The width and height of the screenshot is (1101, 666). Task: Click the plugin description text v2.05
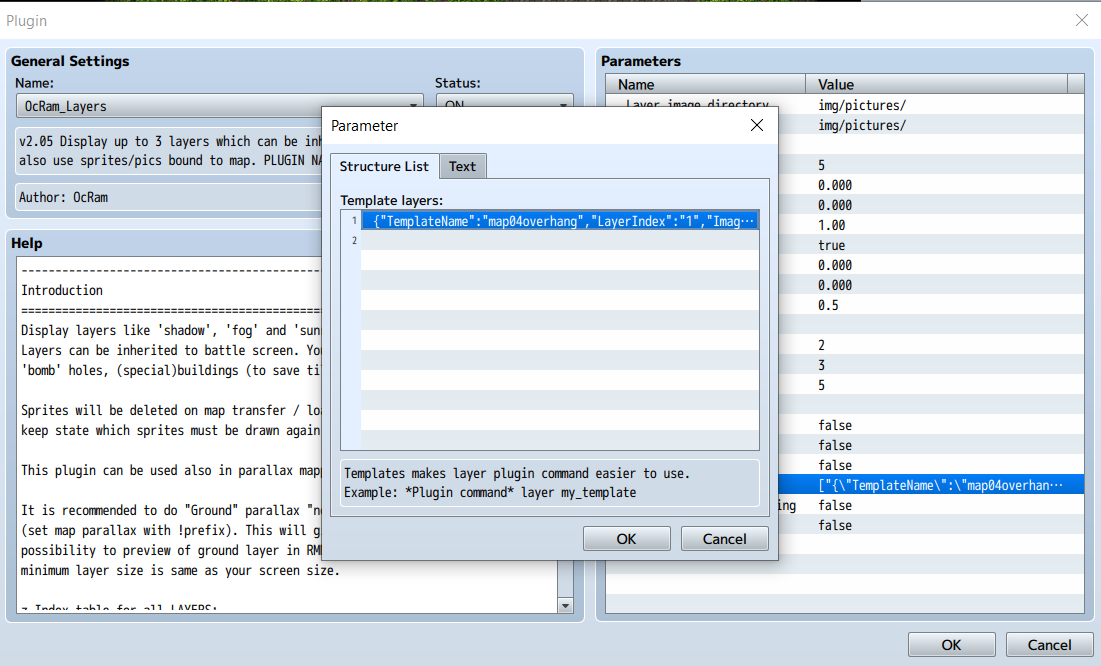click(x=169, y=150)
